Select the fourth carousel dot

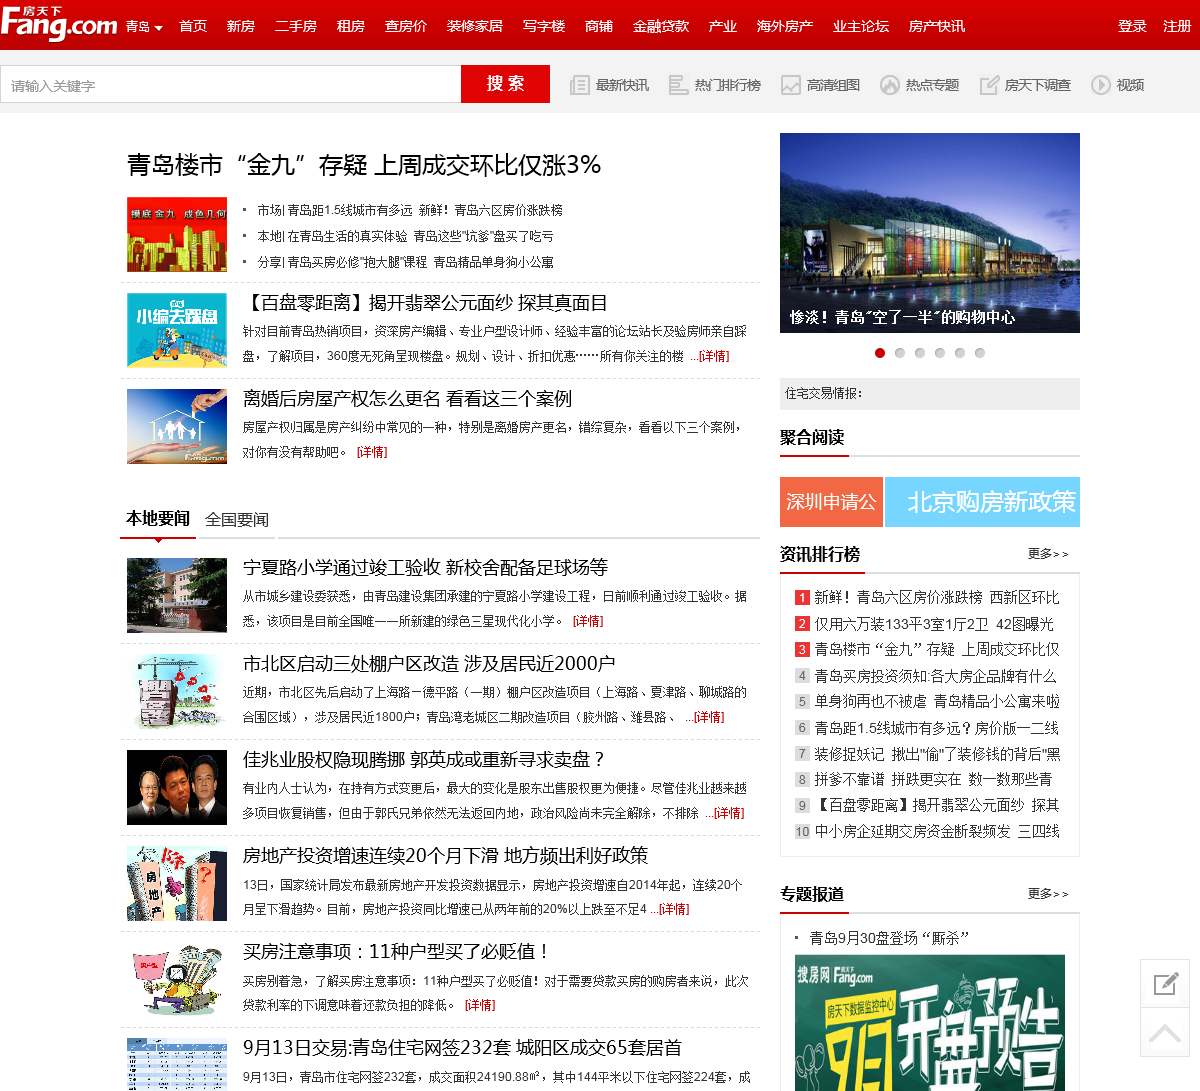940,353
